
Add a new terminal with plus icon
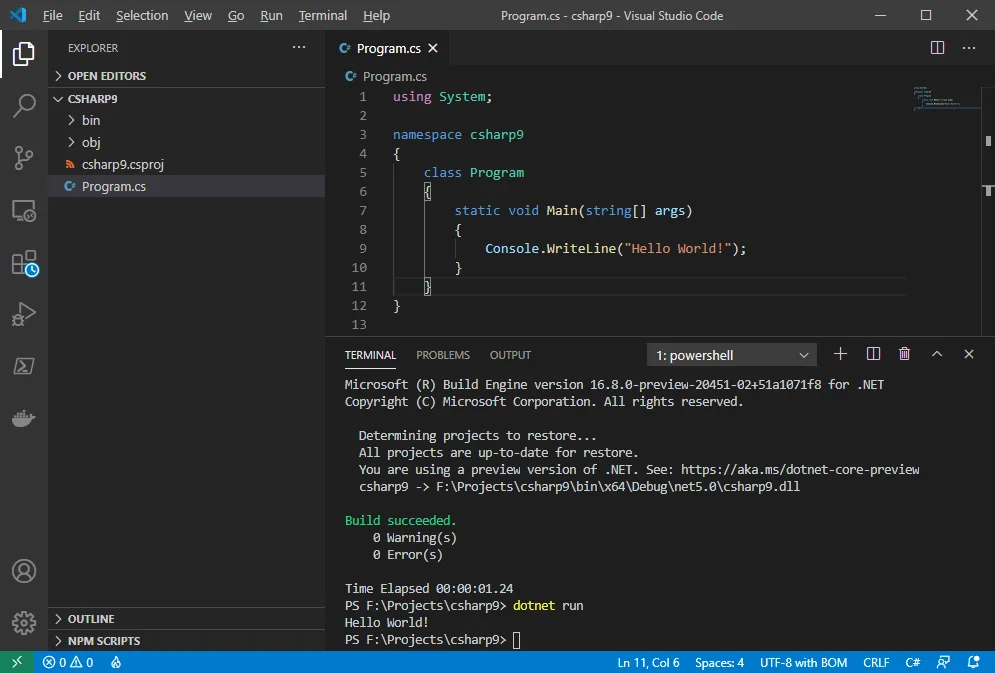pos(840,354)
